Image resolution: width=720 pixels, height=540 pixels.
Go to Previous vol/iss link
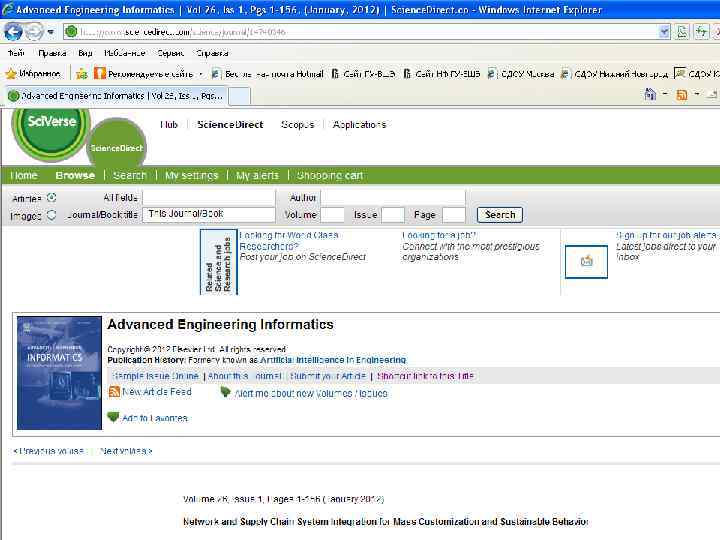[x=50, y=451]
